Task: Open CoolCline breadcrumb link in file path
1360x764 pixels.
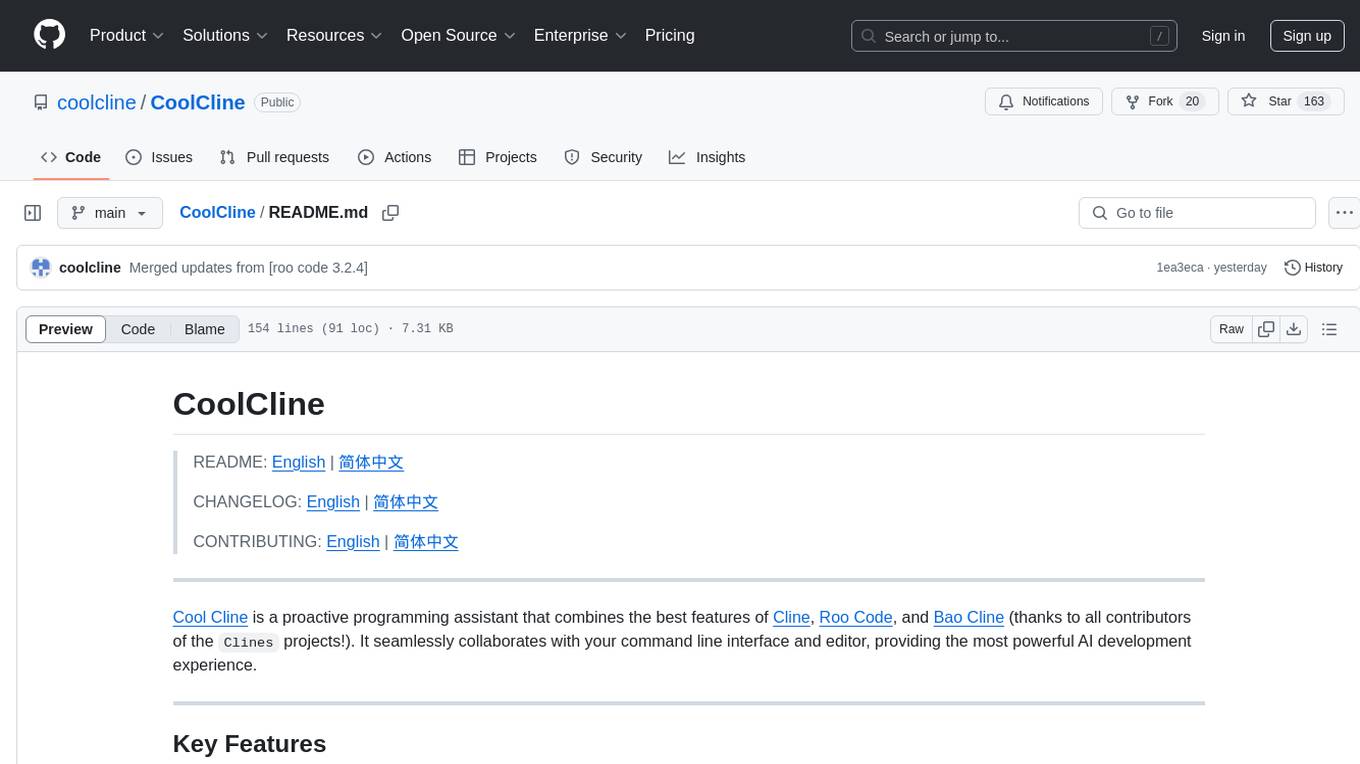Action: coord(217,213)
